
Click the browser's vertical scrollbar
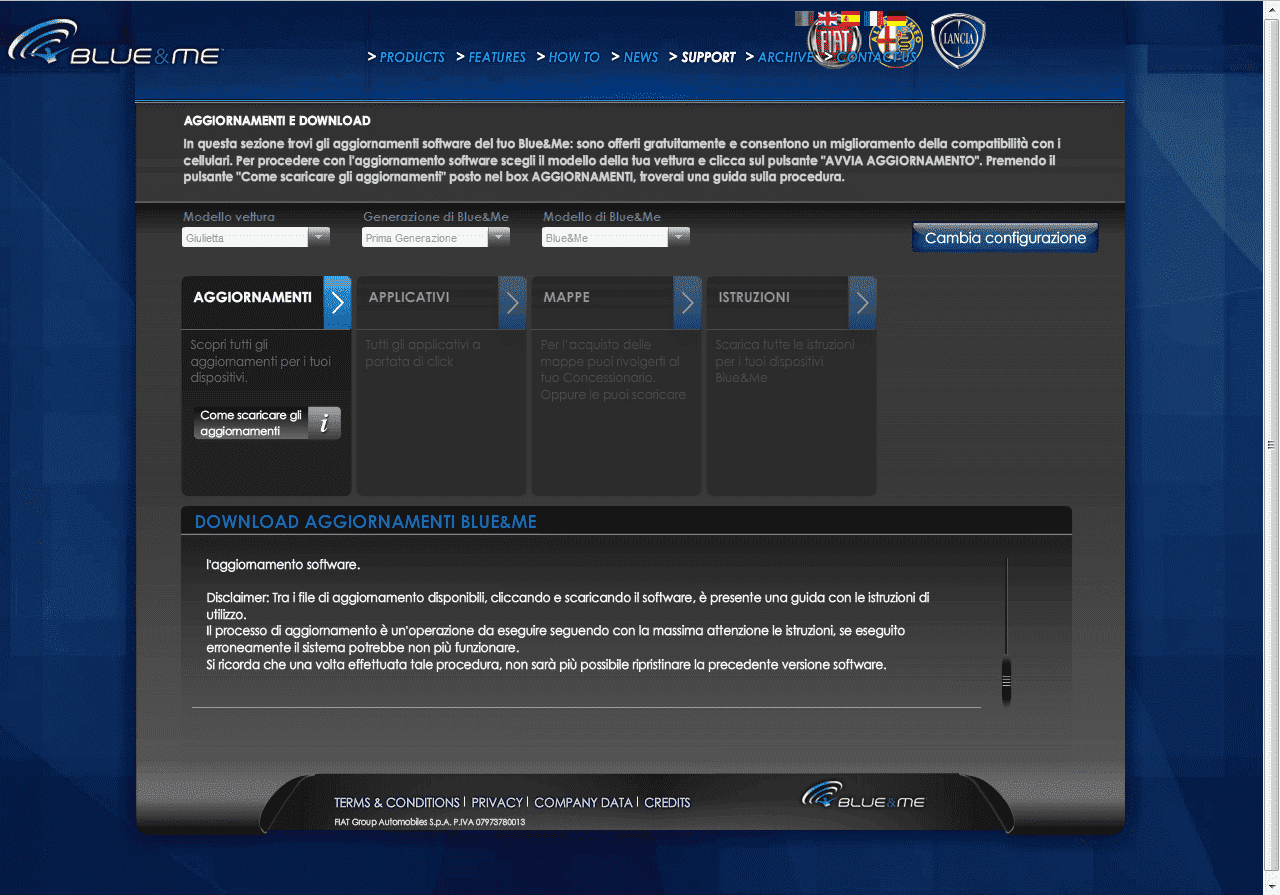pyautogui.click(x=1272, y=447)
